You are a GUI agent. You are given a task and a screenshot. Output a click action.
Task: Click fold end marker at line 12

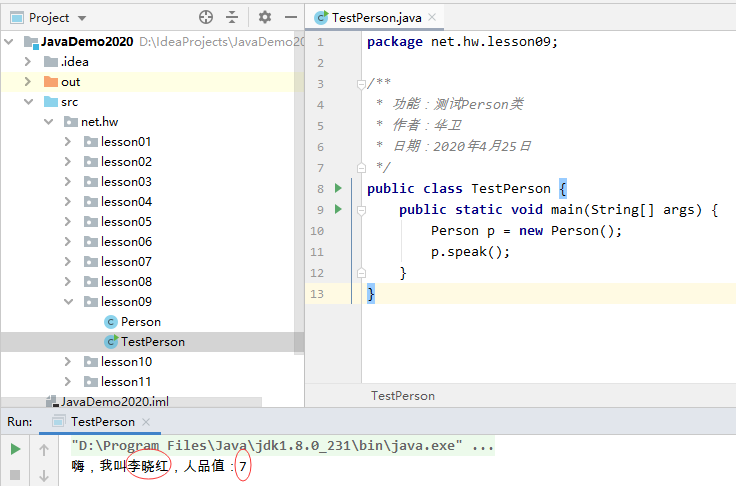[361, 272]
